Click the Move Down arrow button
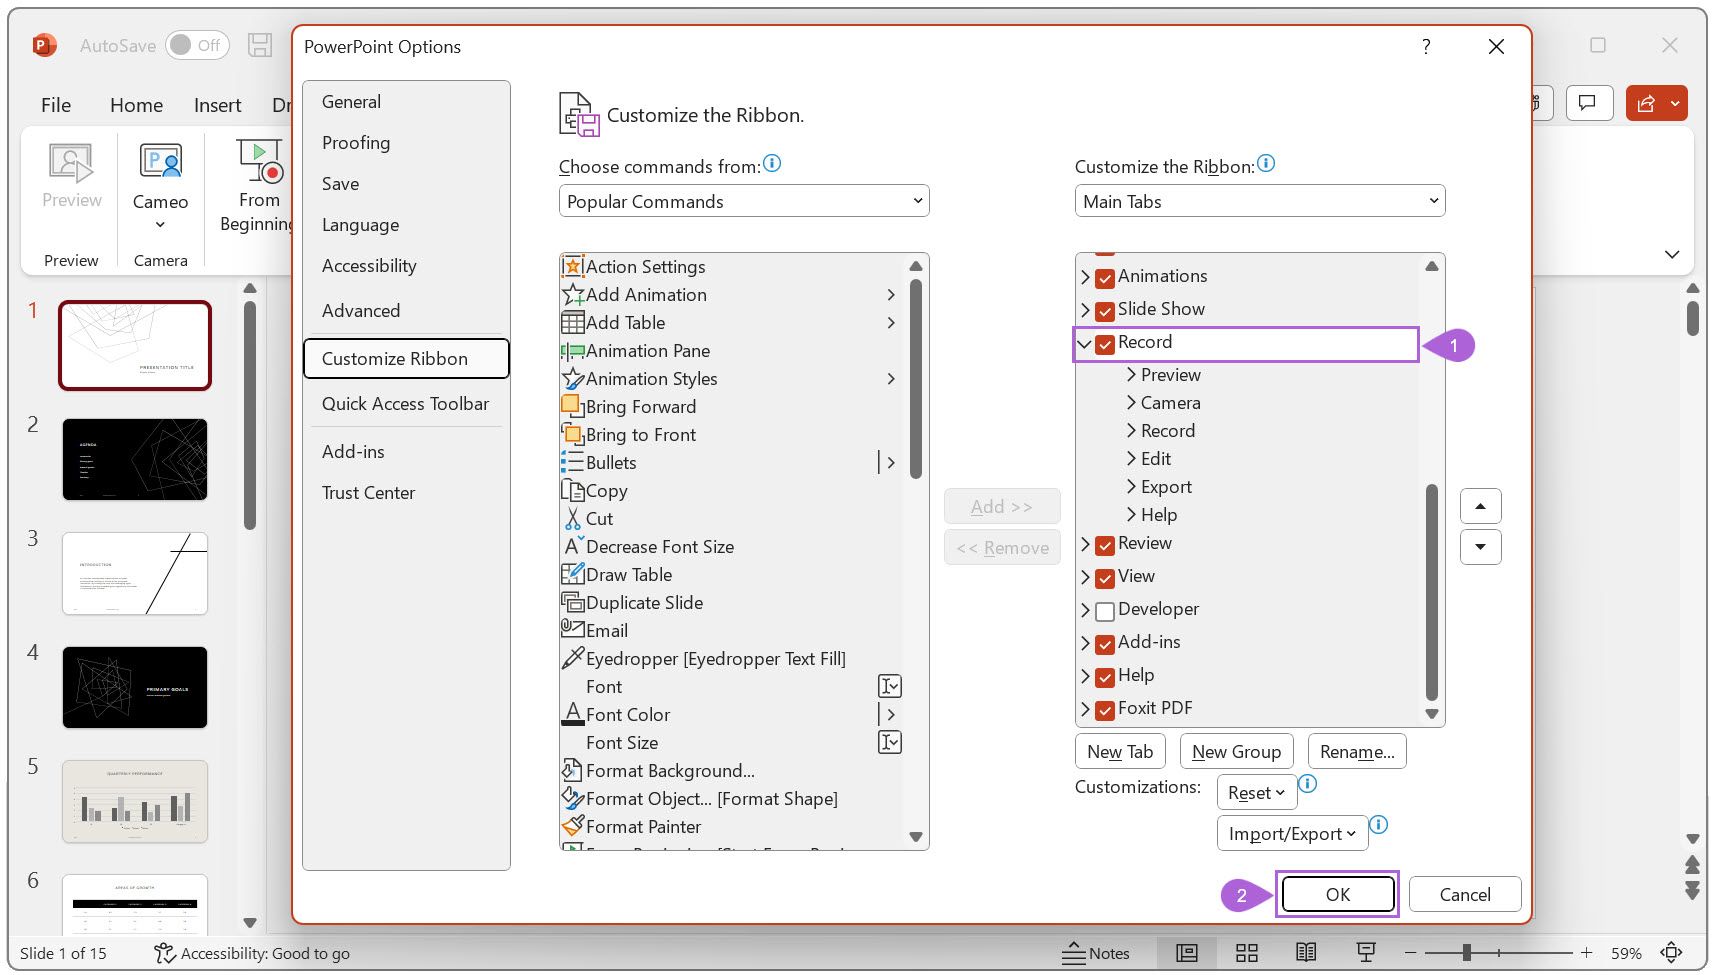The image size is (1714, 975). 1480,547
